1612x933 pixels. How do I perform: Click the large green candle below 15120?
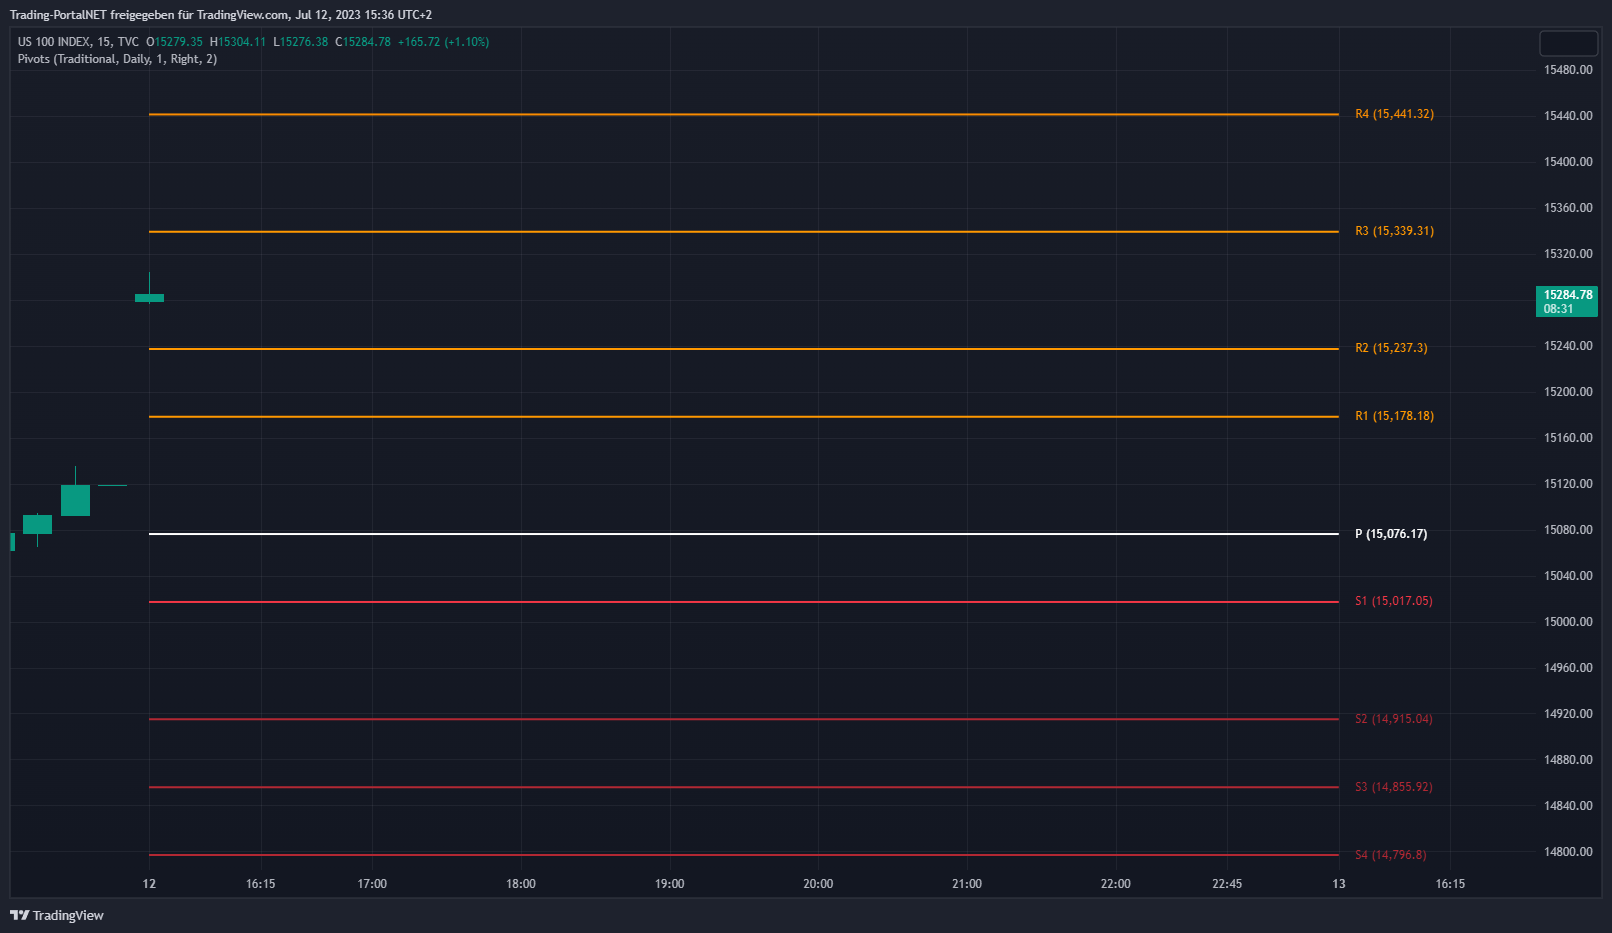pos(75,500)
